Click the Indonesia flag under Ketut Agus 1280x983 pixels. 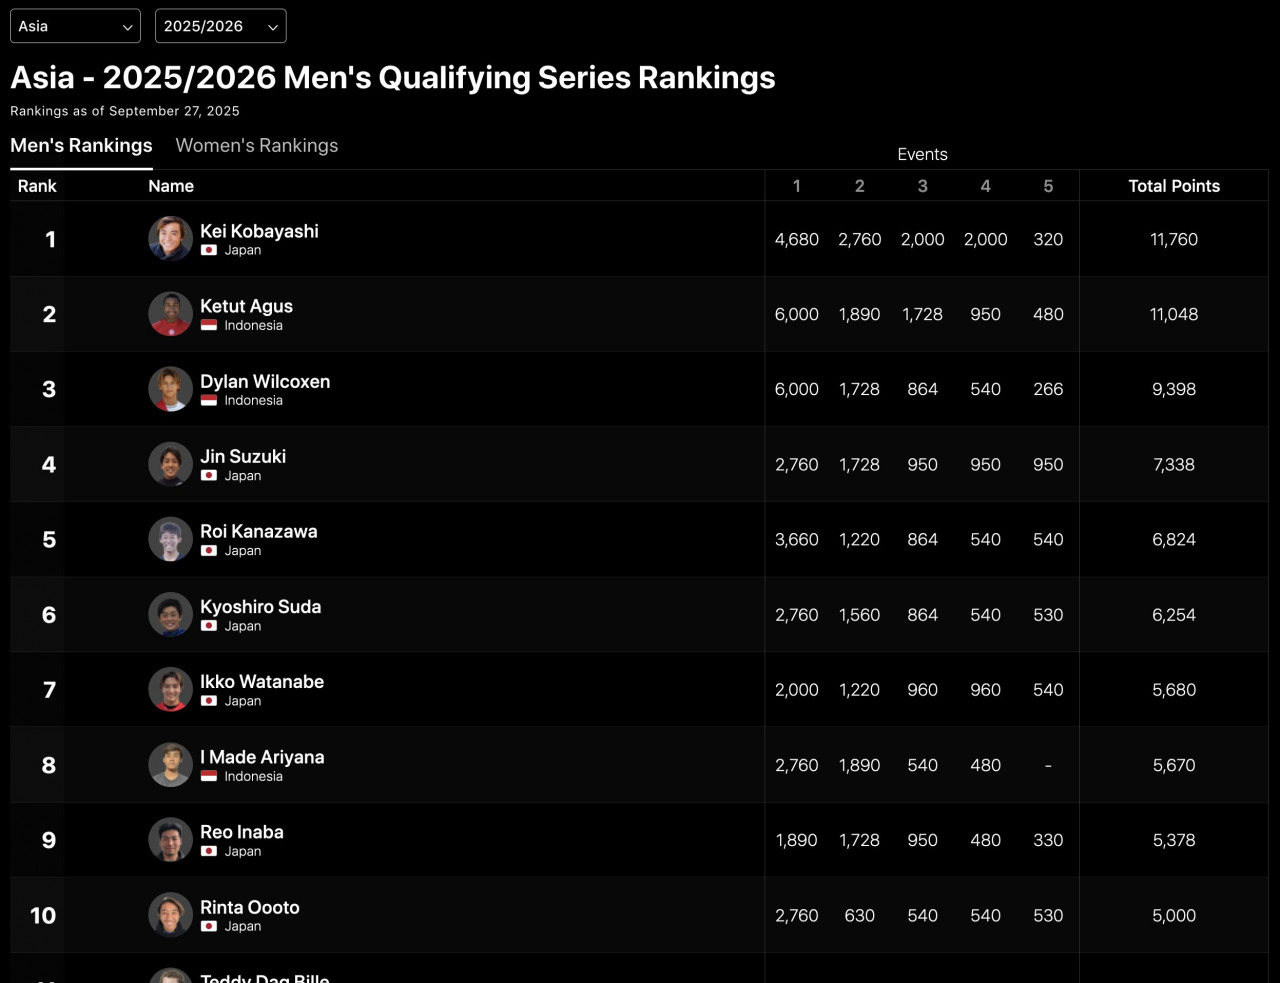[x=209, y=325]
